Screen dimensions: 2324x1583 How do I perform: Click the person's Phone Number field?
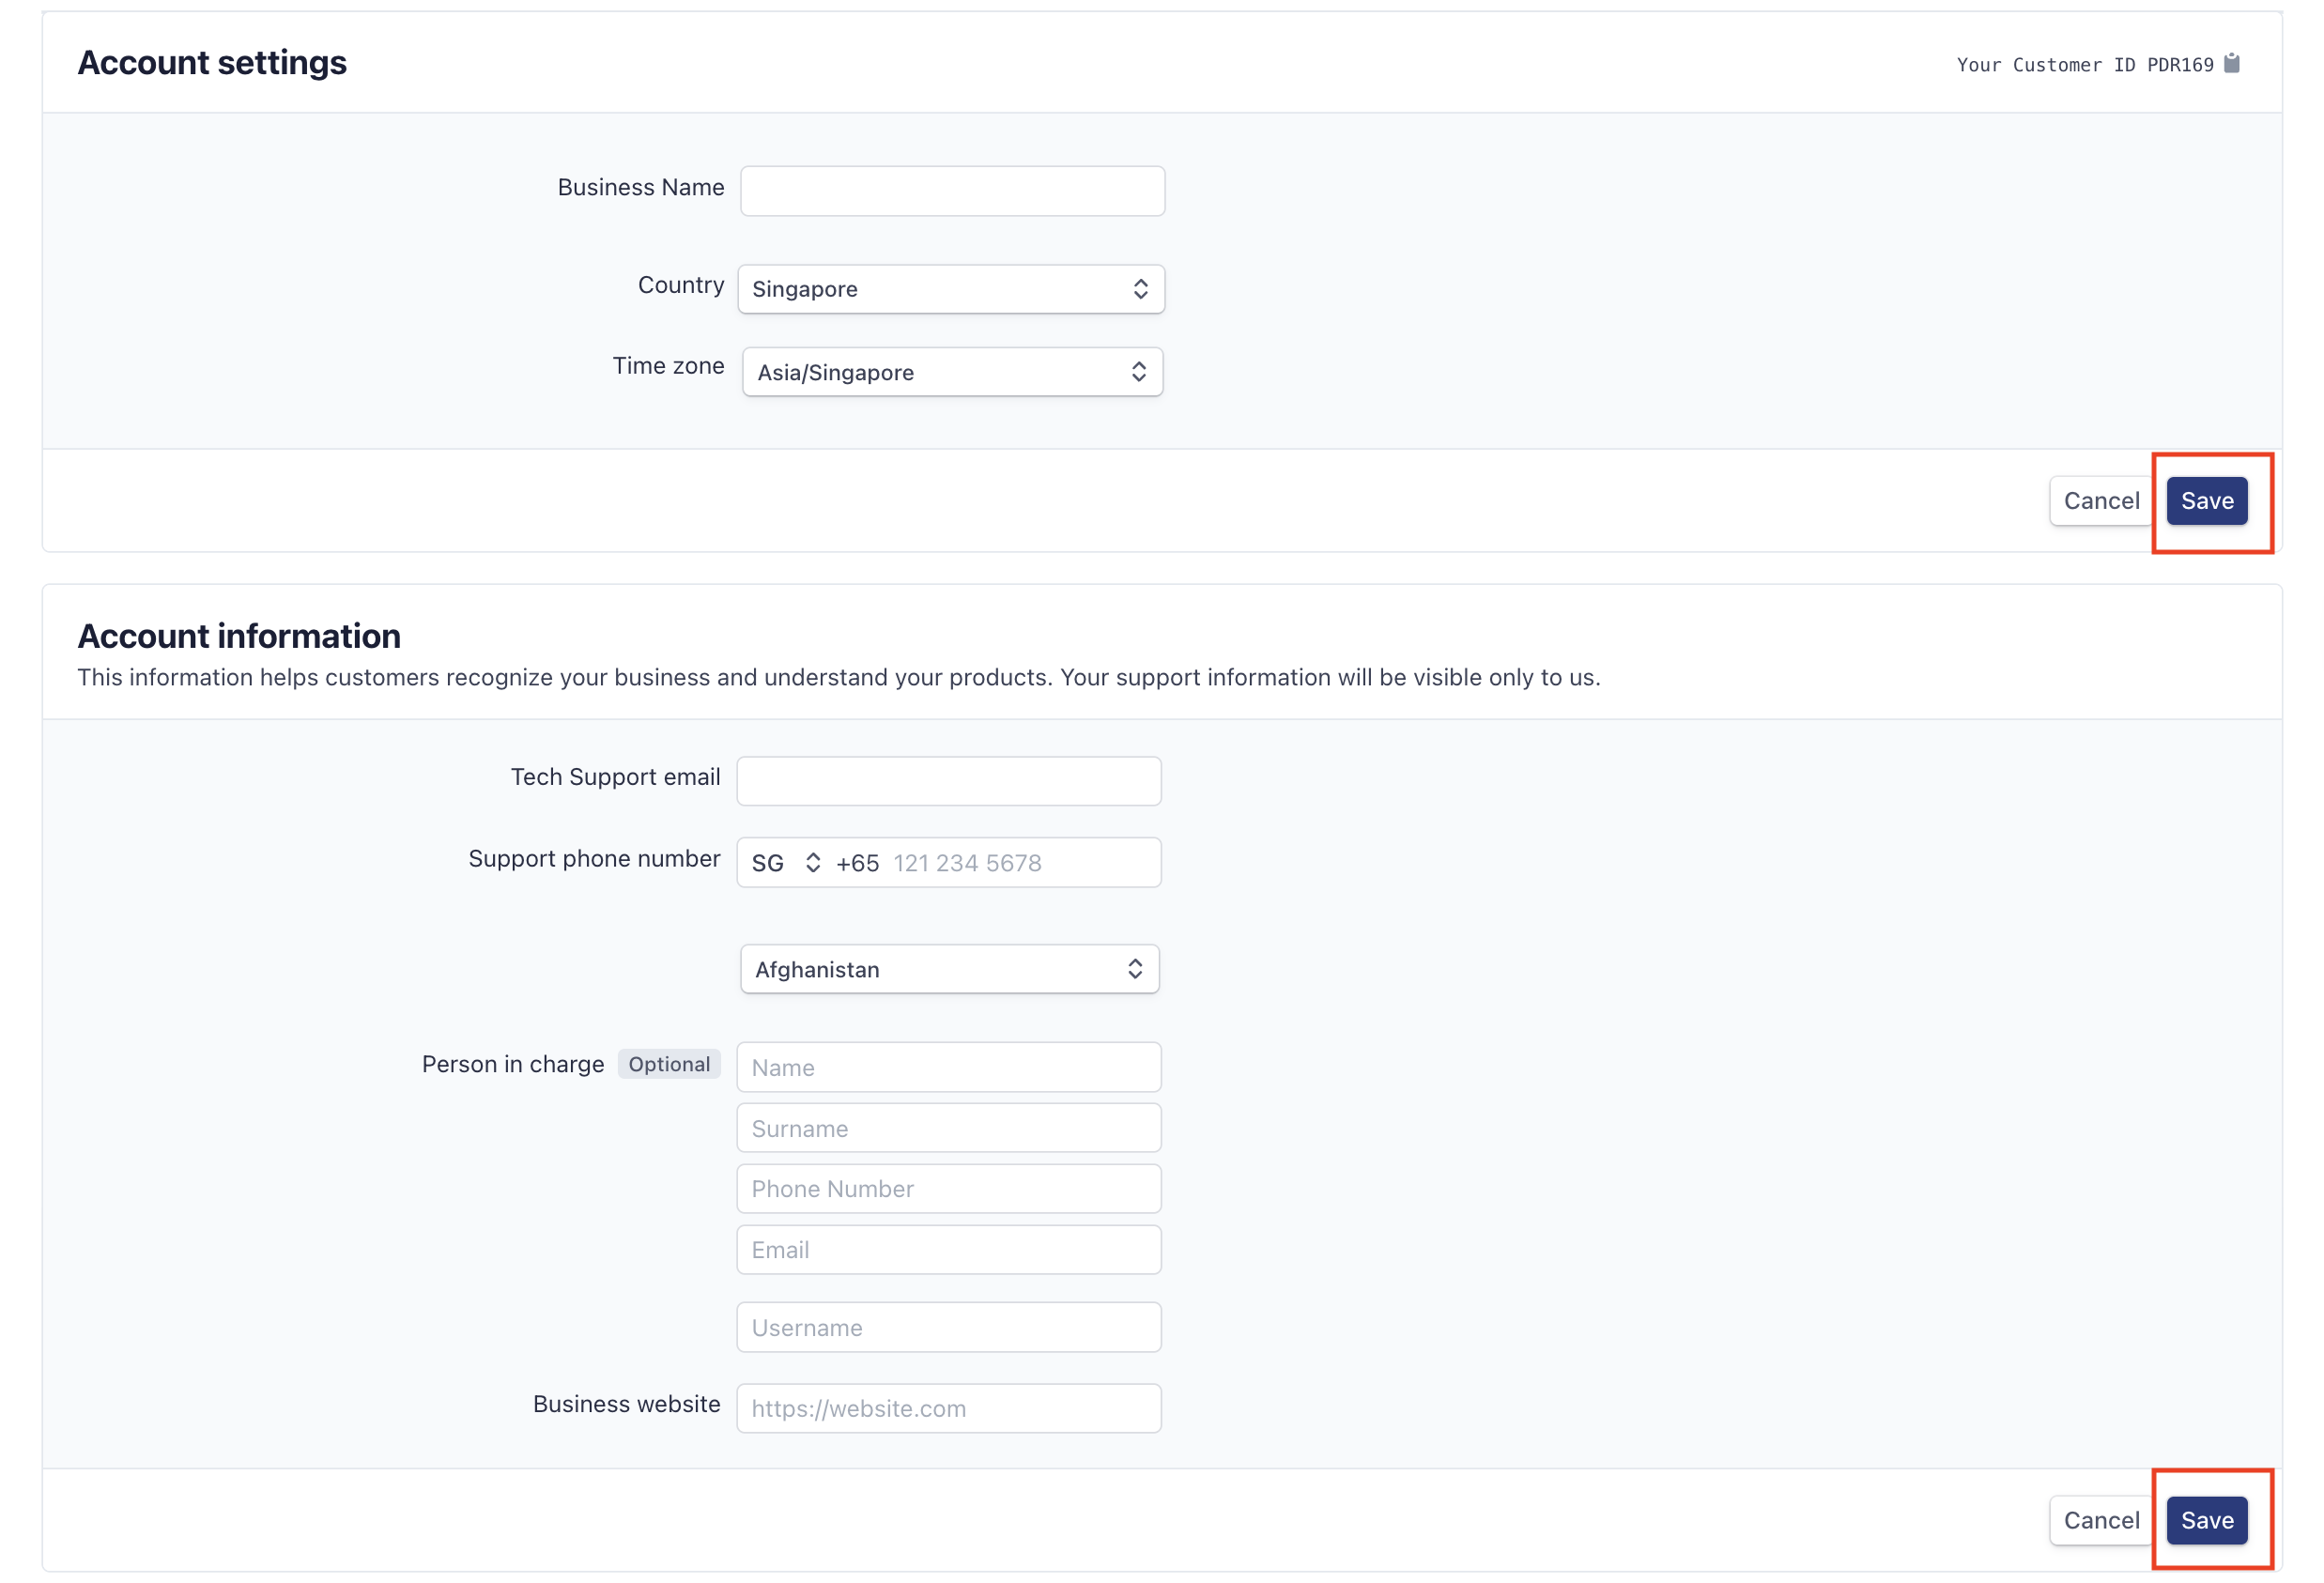click(948, 1189)
